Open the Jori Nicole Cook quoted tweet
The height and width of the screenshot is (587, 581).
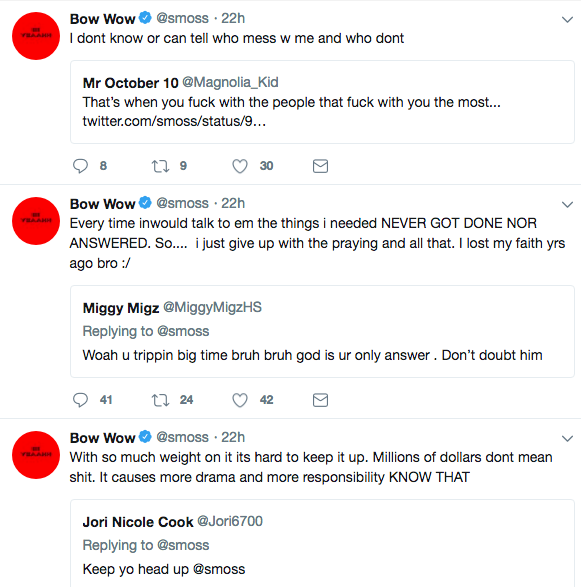[x=322, y=543]
